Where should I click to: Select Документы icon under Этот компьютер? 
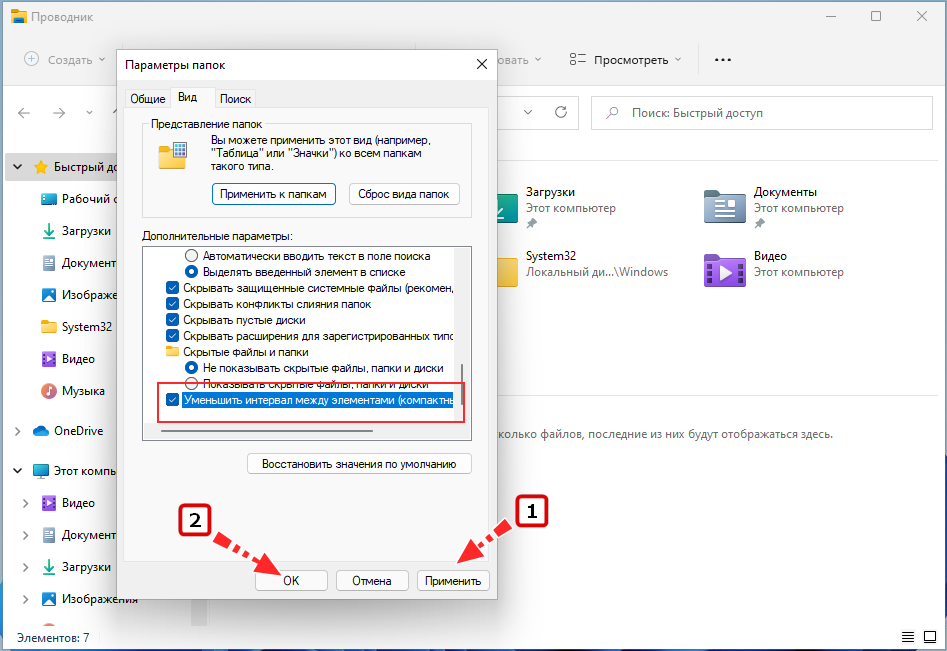(x=48, y=534)
